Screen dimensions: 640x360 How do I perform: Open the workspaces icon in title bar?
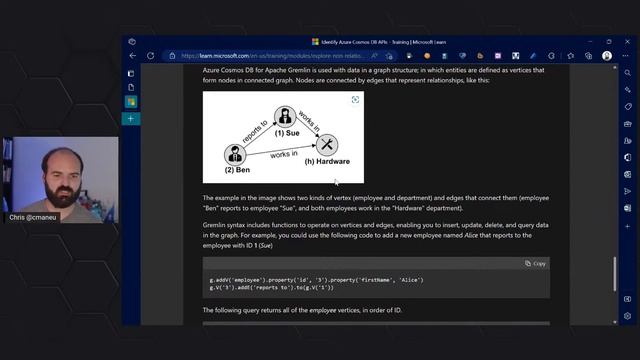click(132, 42)
